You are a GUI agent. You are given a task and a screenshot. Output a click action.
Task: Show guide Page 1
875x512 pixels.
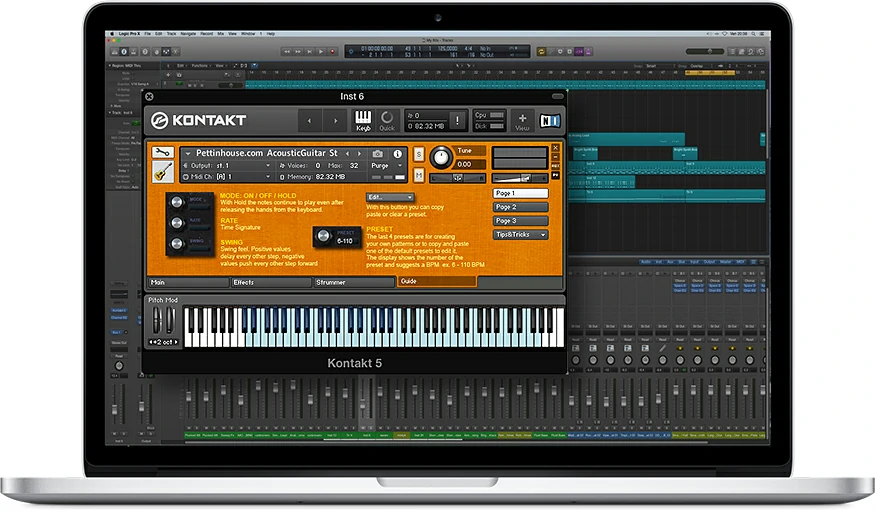520,194
